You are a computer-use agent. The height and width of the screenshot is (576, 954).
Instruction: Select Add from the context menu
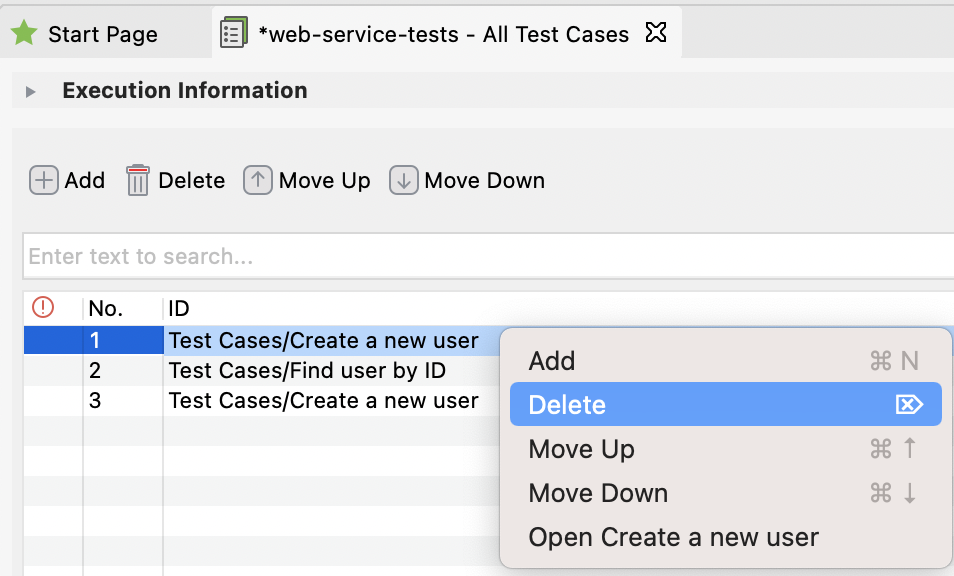[x=551, y=360]
